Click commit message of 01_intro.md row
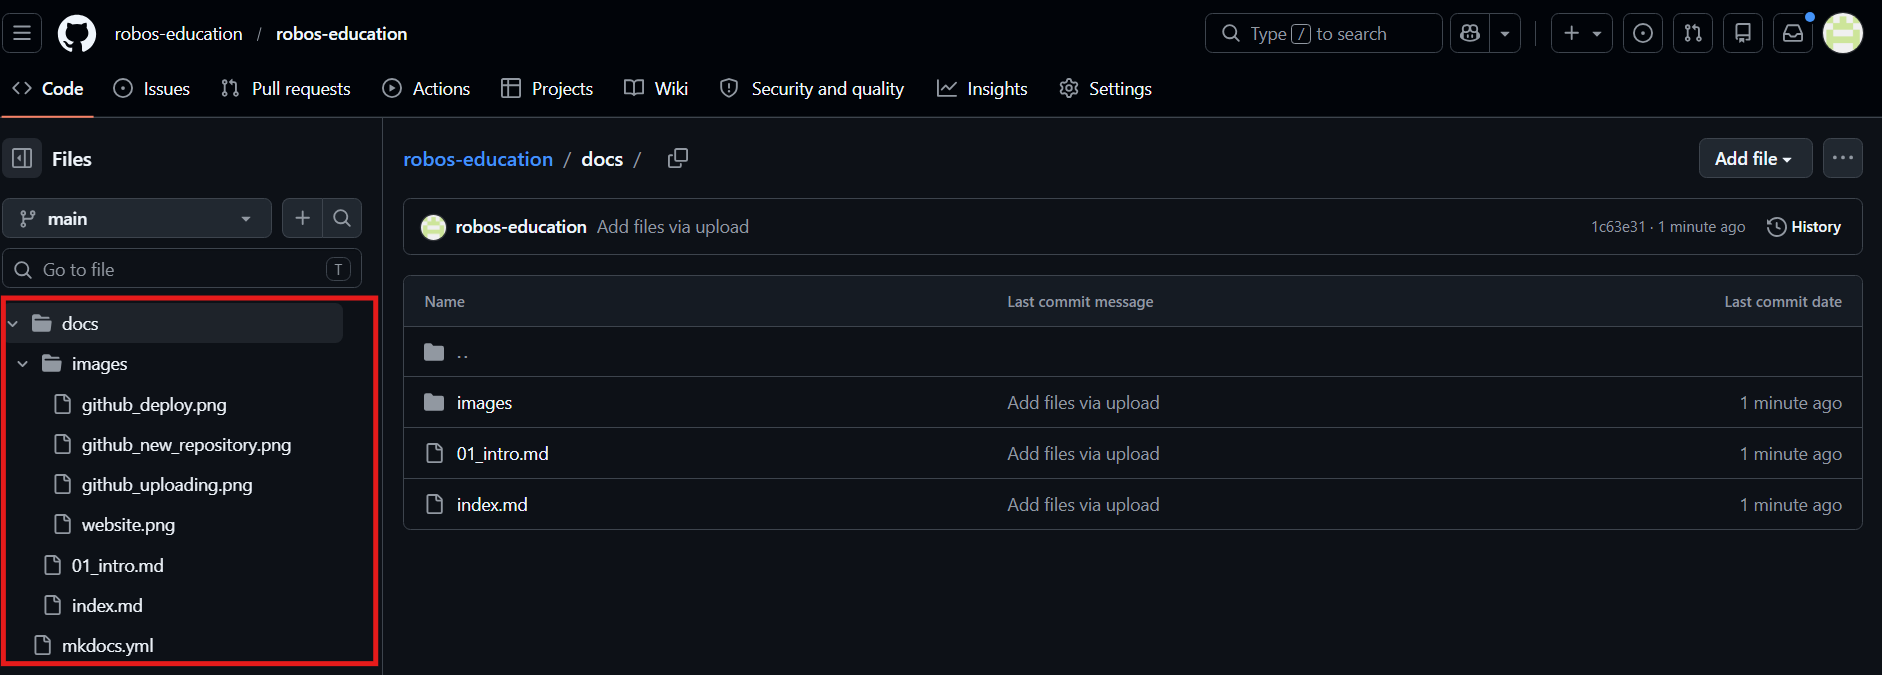 1083,454
